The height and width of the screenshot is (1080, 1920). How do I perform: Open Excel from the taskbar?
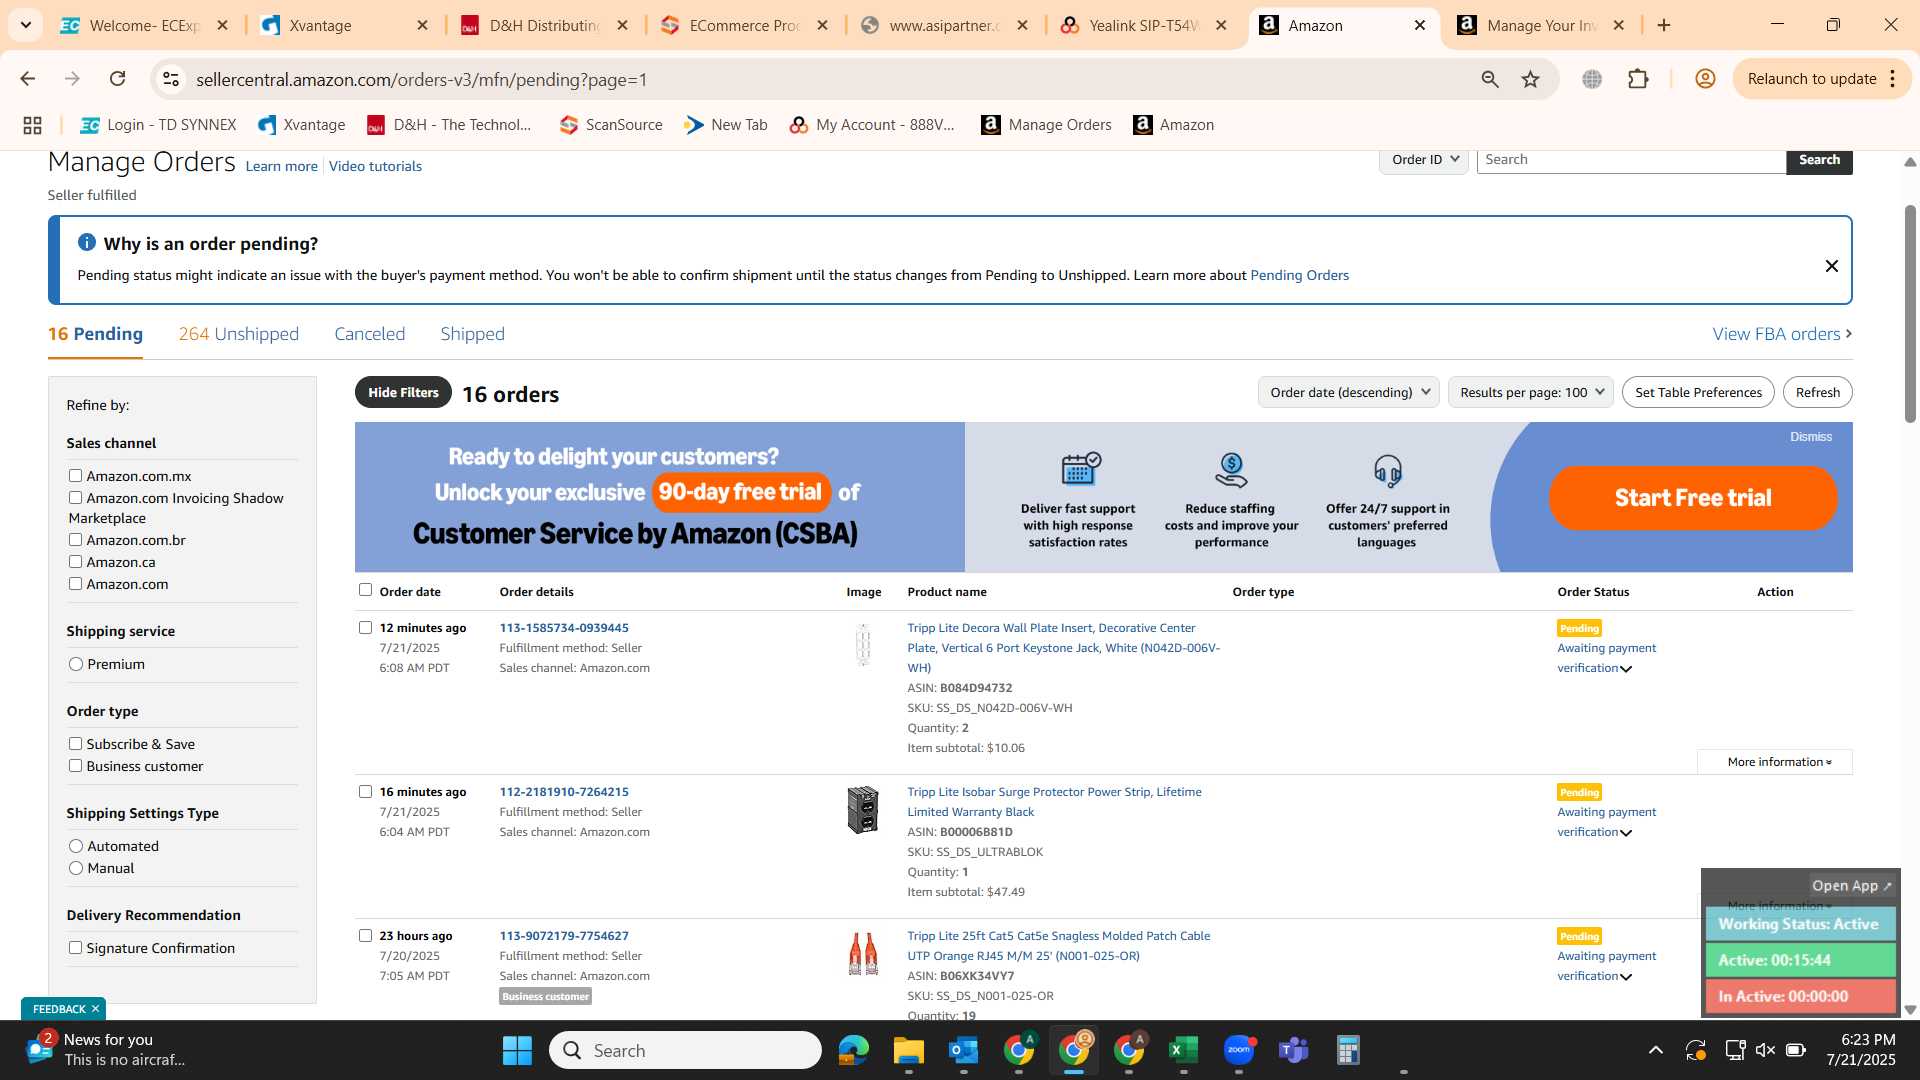[x=1183, y=1050]
